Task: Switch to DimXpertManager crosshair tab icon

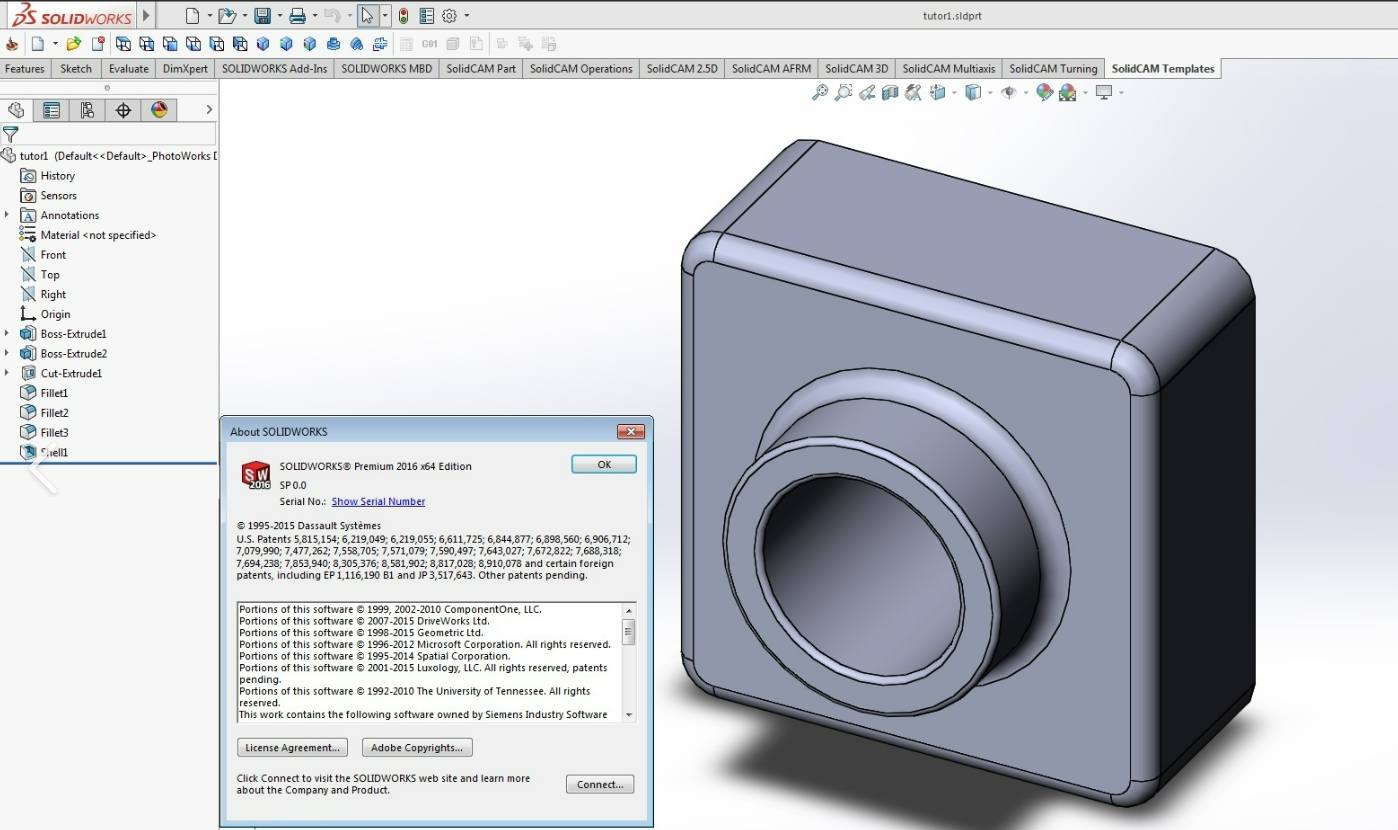Action: click(123, 110)
